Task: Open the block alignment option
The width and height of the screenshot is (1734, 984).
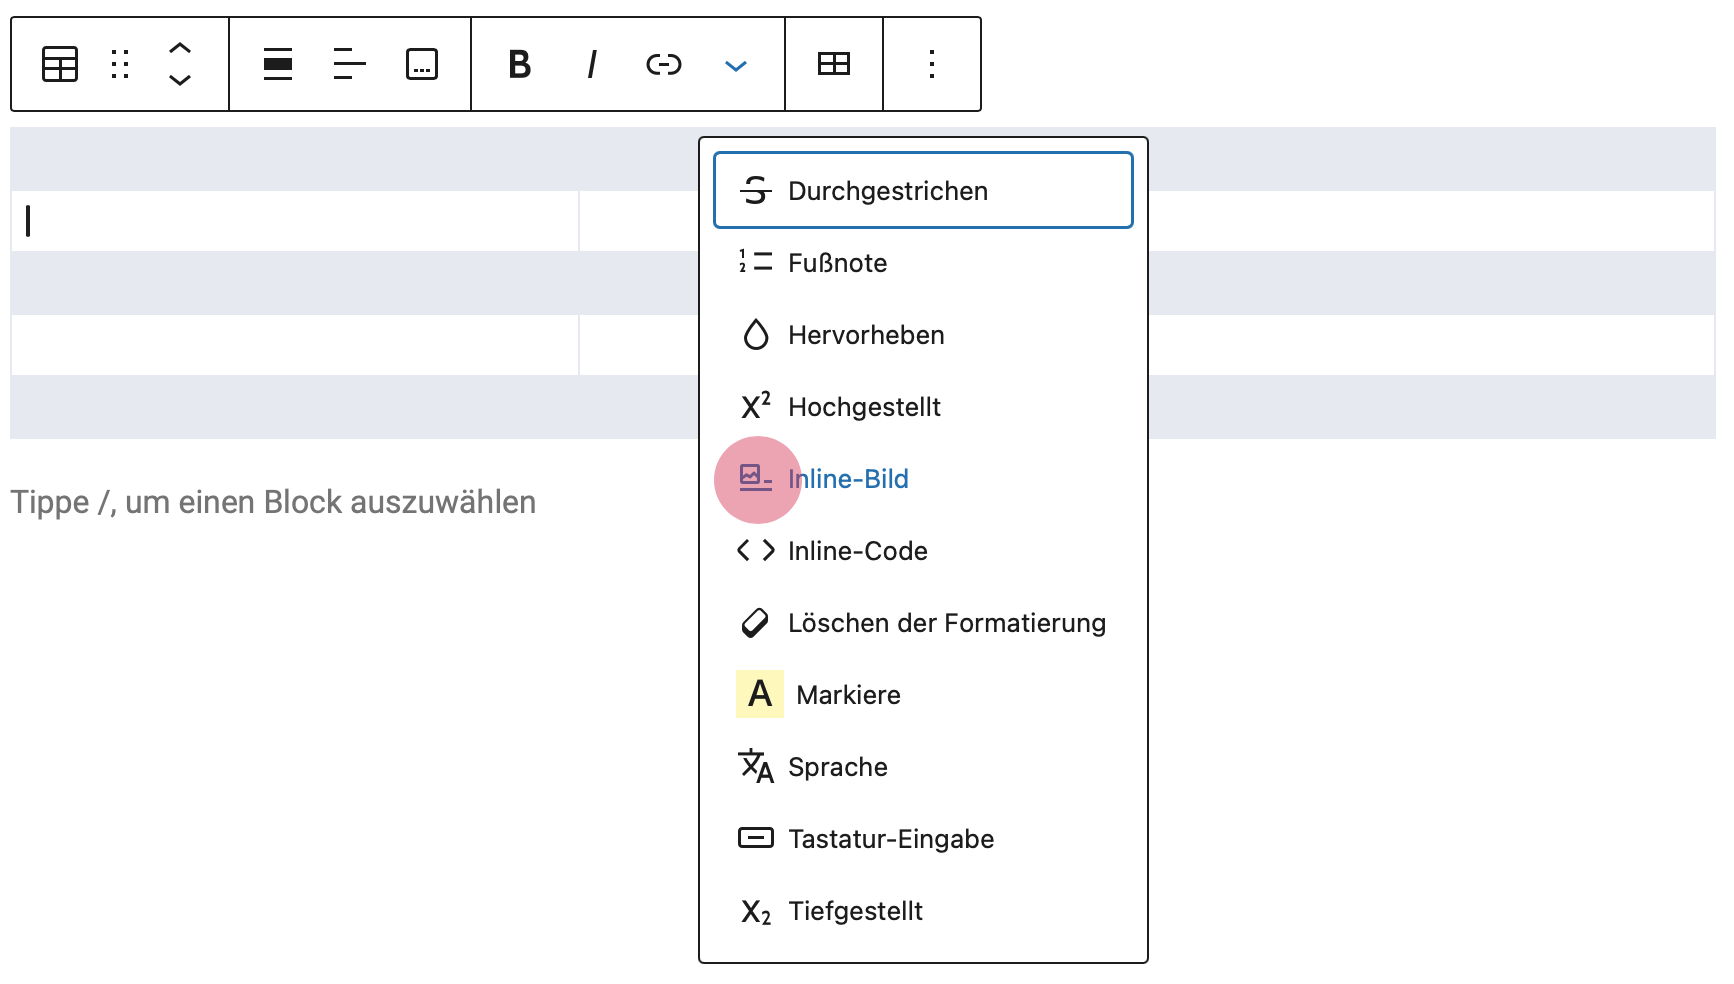Action: [278, 65]
